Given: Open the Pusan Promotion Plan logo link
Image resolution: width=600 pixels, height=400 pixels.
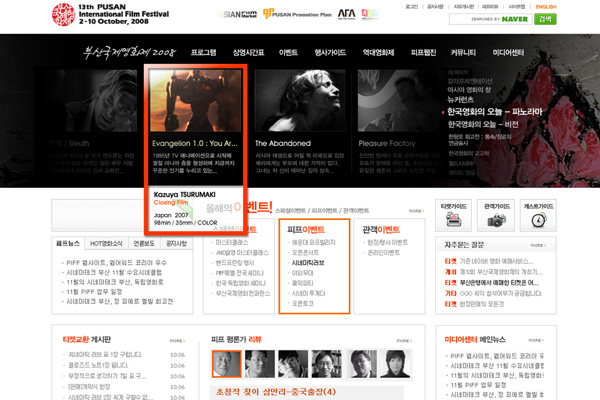Looking at the screenshot, I should [297, 14].
